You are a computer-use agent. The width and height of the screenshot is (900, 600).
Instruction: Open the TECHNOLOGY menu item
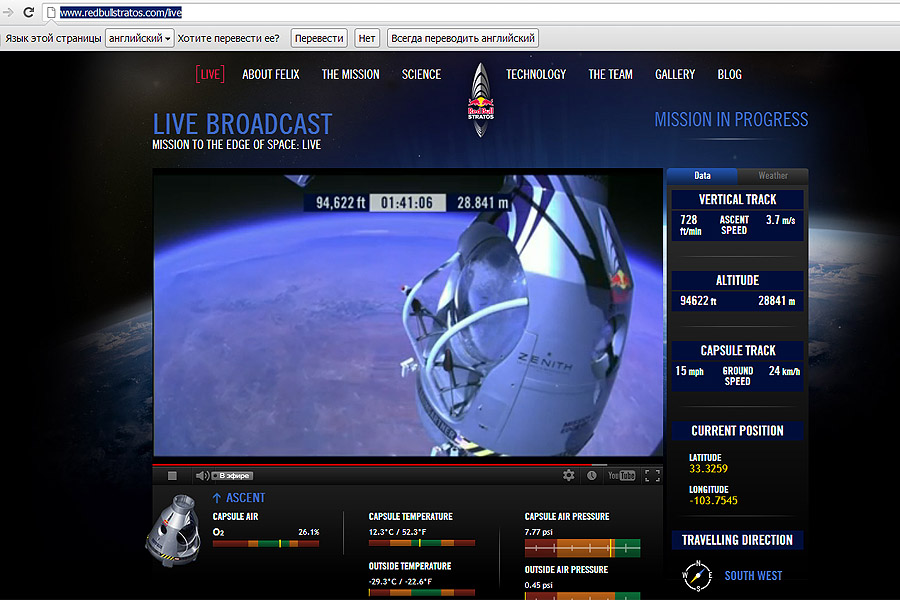(536, 74)
